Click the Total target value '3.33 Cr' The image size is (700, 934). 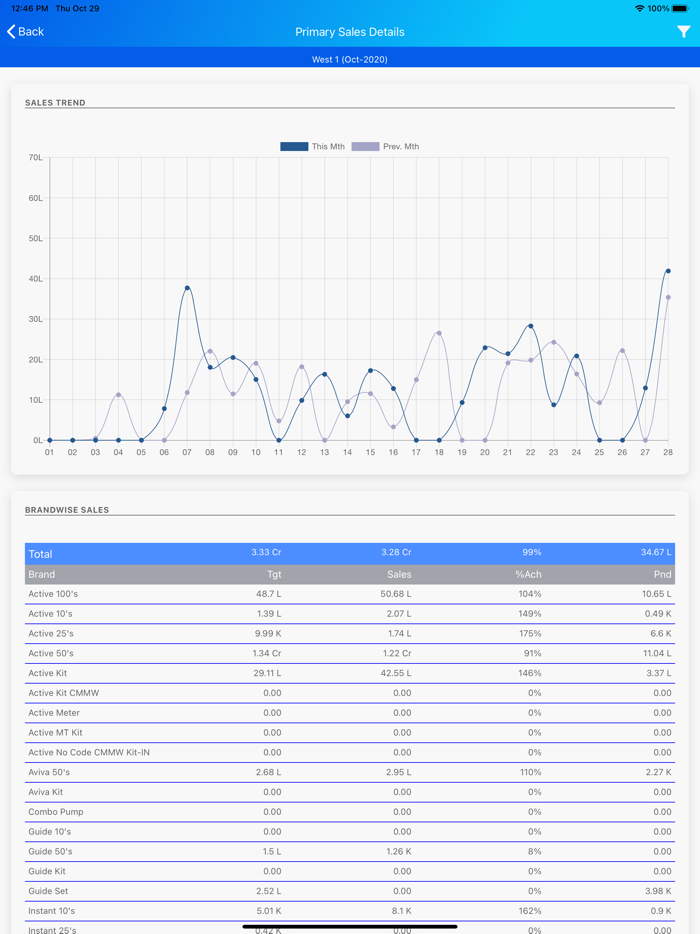[x=266, y=552]
